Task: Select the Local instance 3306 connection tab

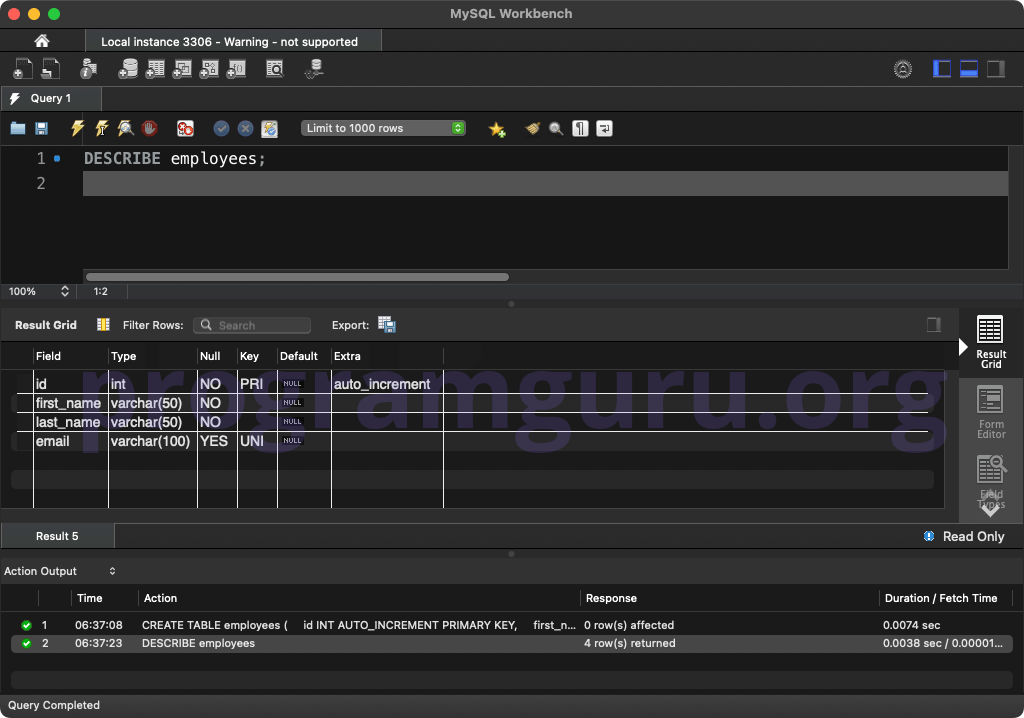Action: coord(233,41)
